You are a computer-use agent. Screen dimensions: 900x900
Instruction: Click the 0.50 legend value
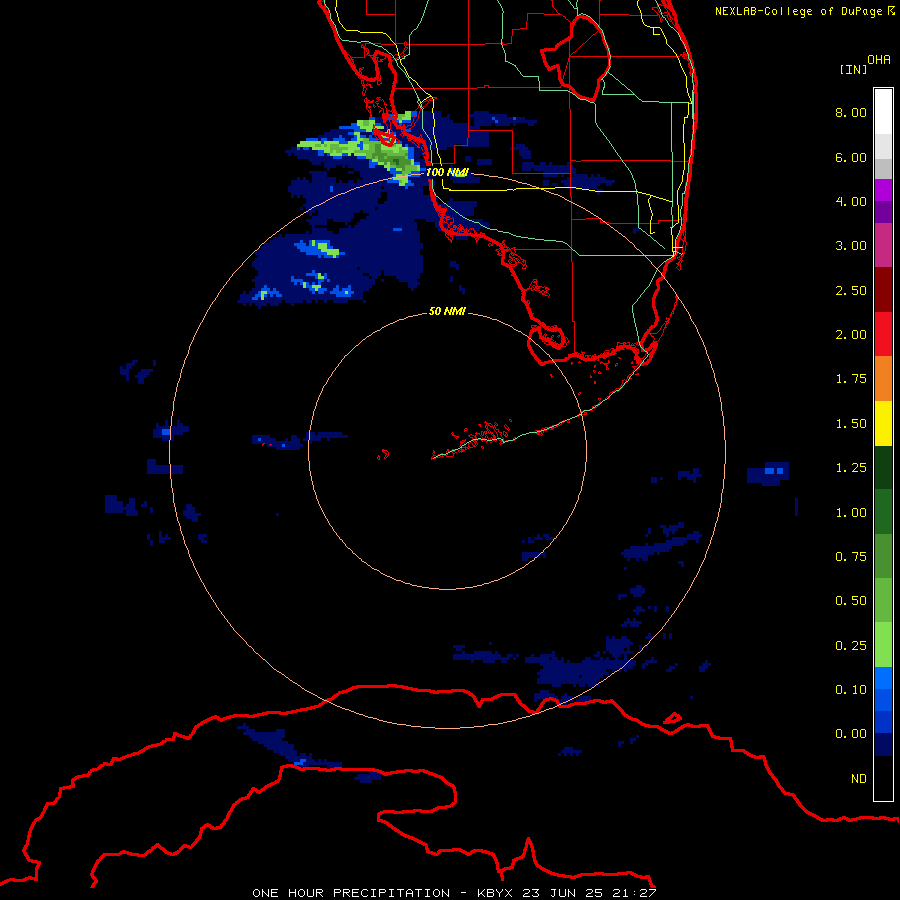tap(851, 601)
